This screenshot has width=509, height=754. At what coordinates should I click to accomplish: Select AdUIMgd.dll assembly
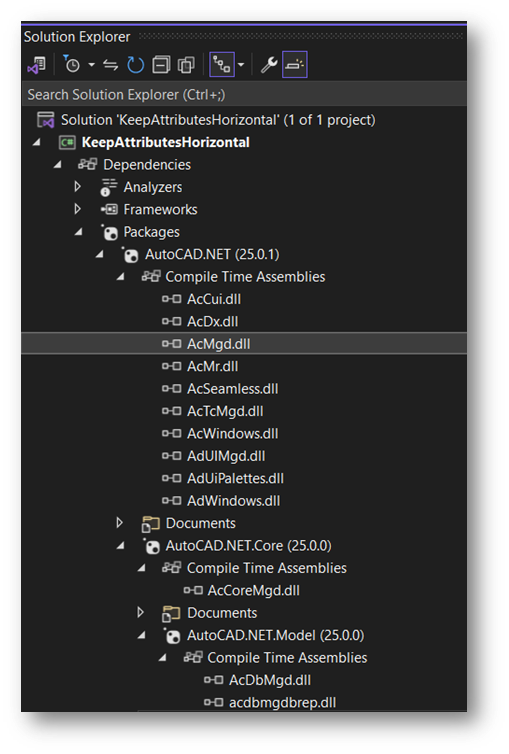point(226,456)
